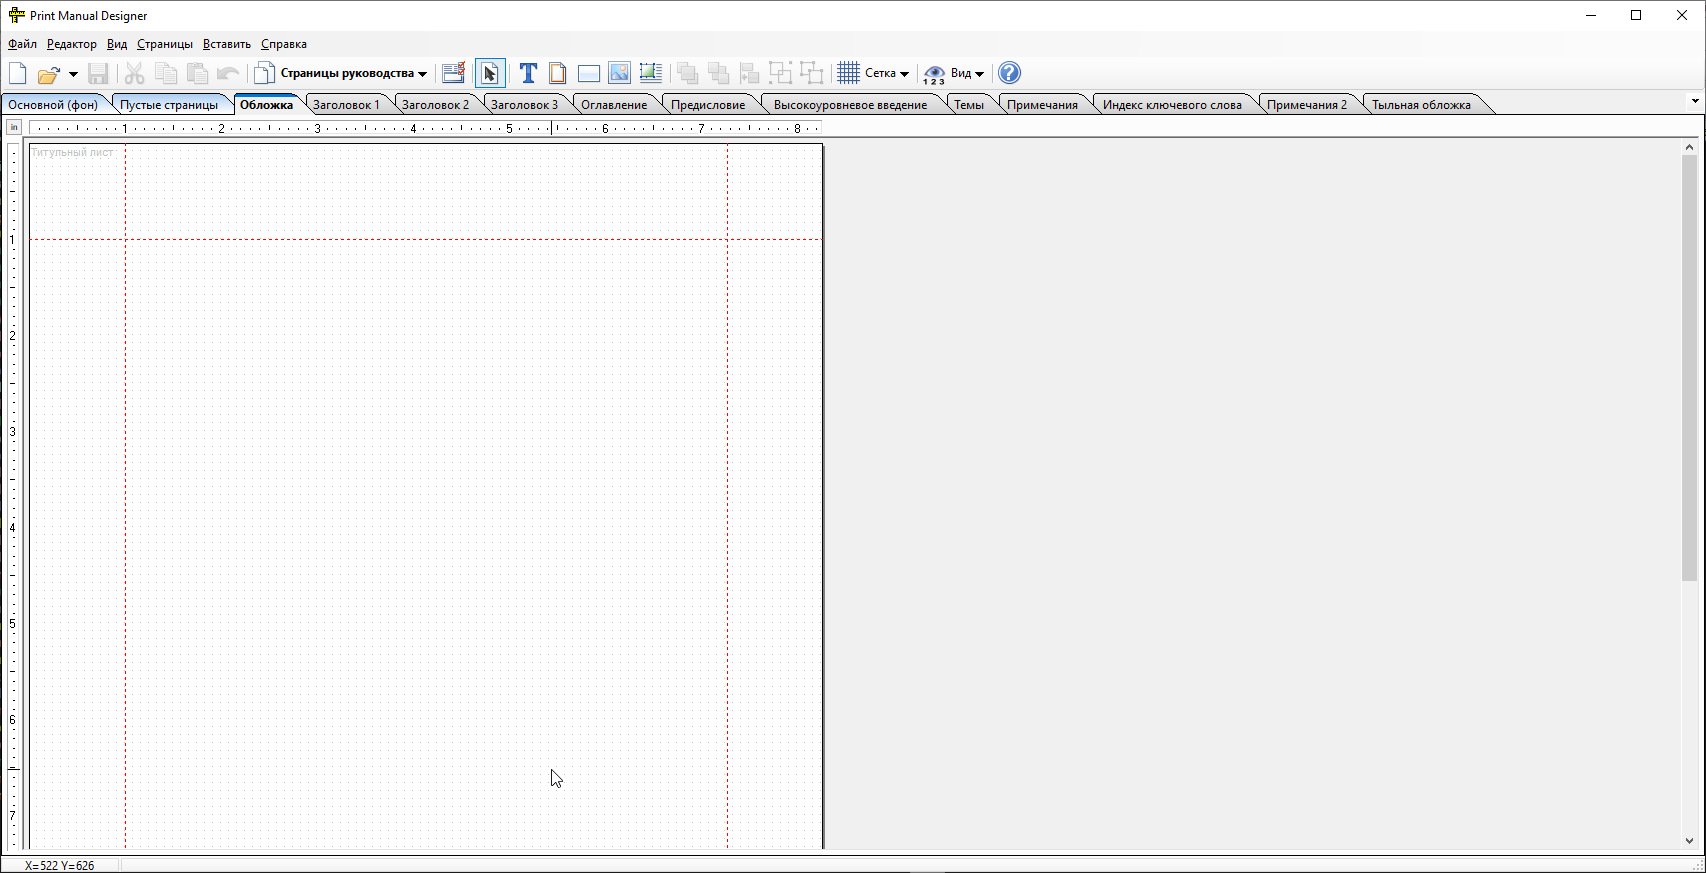Viewport: 1706px width, 873px height.
Task: Expand the tab list overflow arrow
Action: tap(1694, 101)
